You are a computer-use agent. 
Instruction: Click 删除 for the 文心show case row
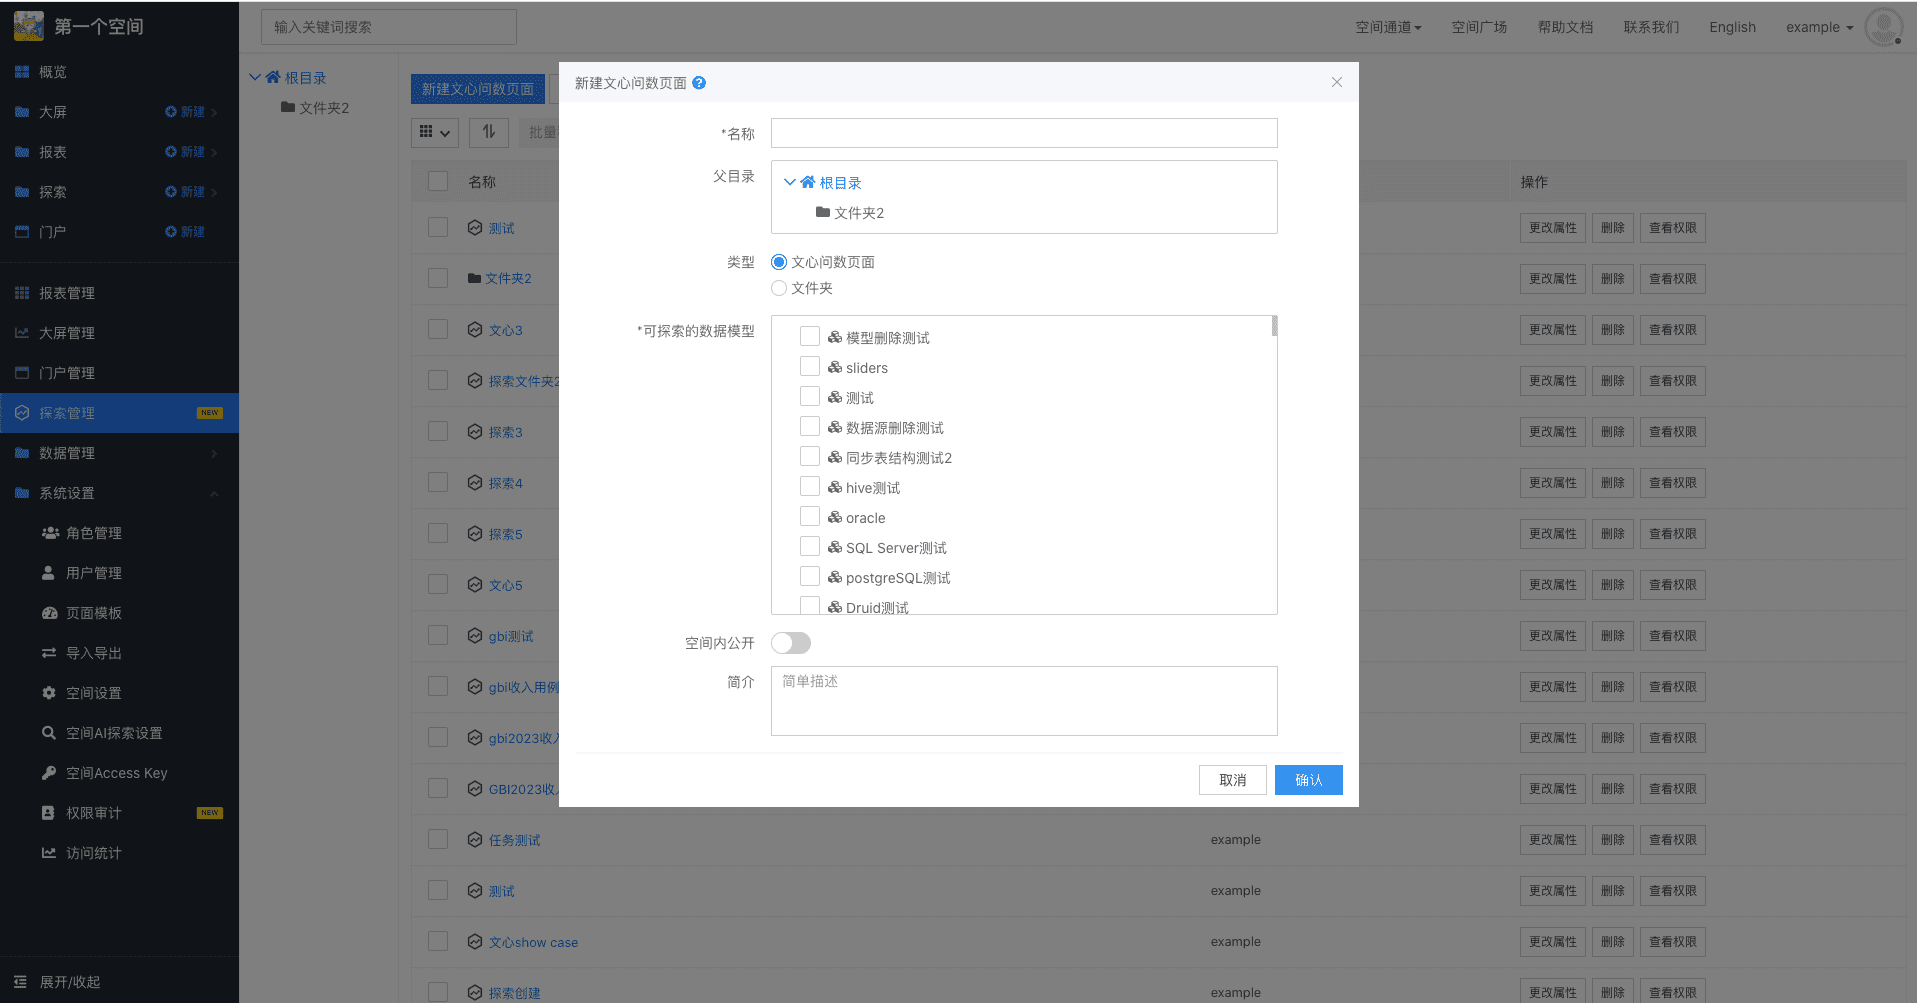pos(1612,942)
